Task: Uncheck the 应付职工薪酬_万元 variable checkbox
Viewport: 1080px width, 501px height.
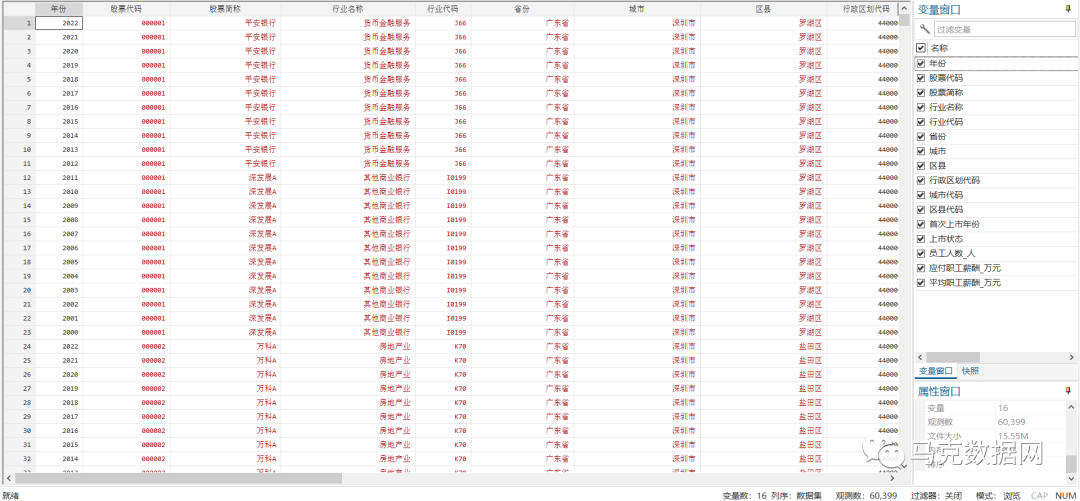Action: click(921, 268)
